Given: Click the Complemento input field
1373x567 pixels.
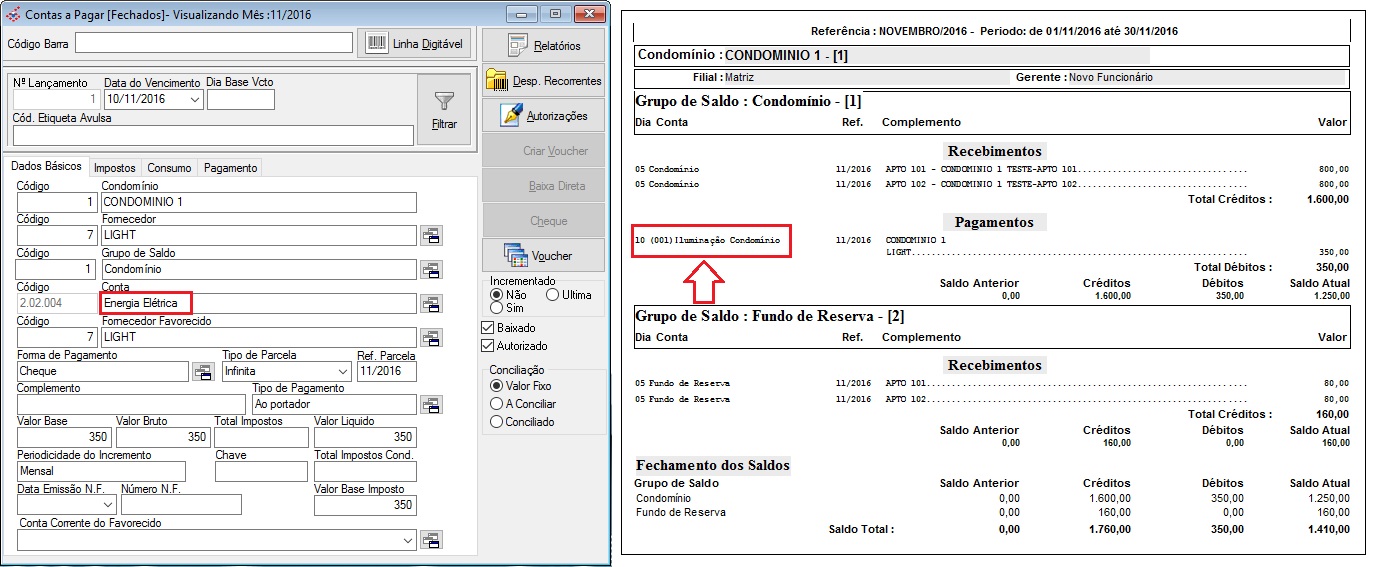Looking at the screenshot, I should [x=132, y=405].
